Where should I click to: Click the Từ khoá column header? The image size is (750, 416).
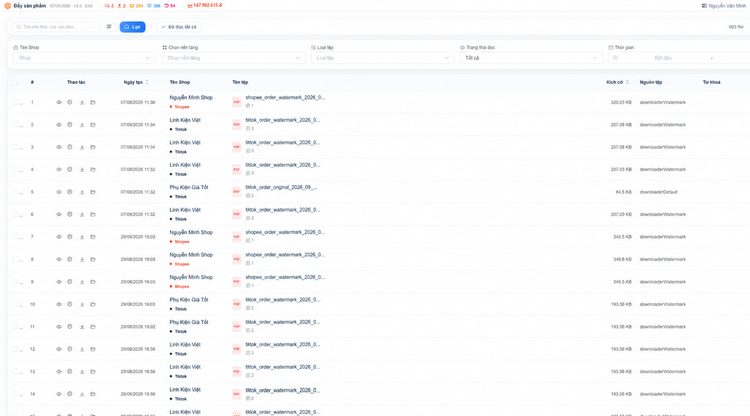click(x=711, y=82)
